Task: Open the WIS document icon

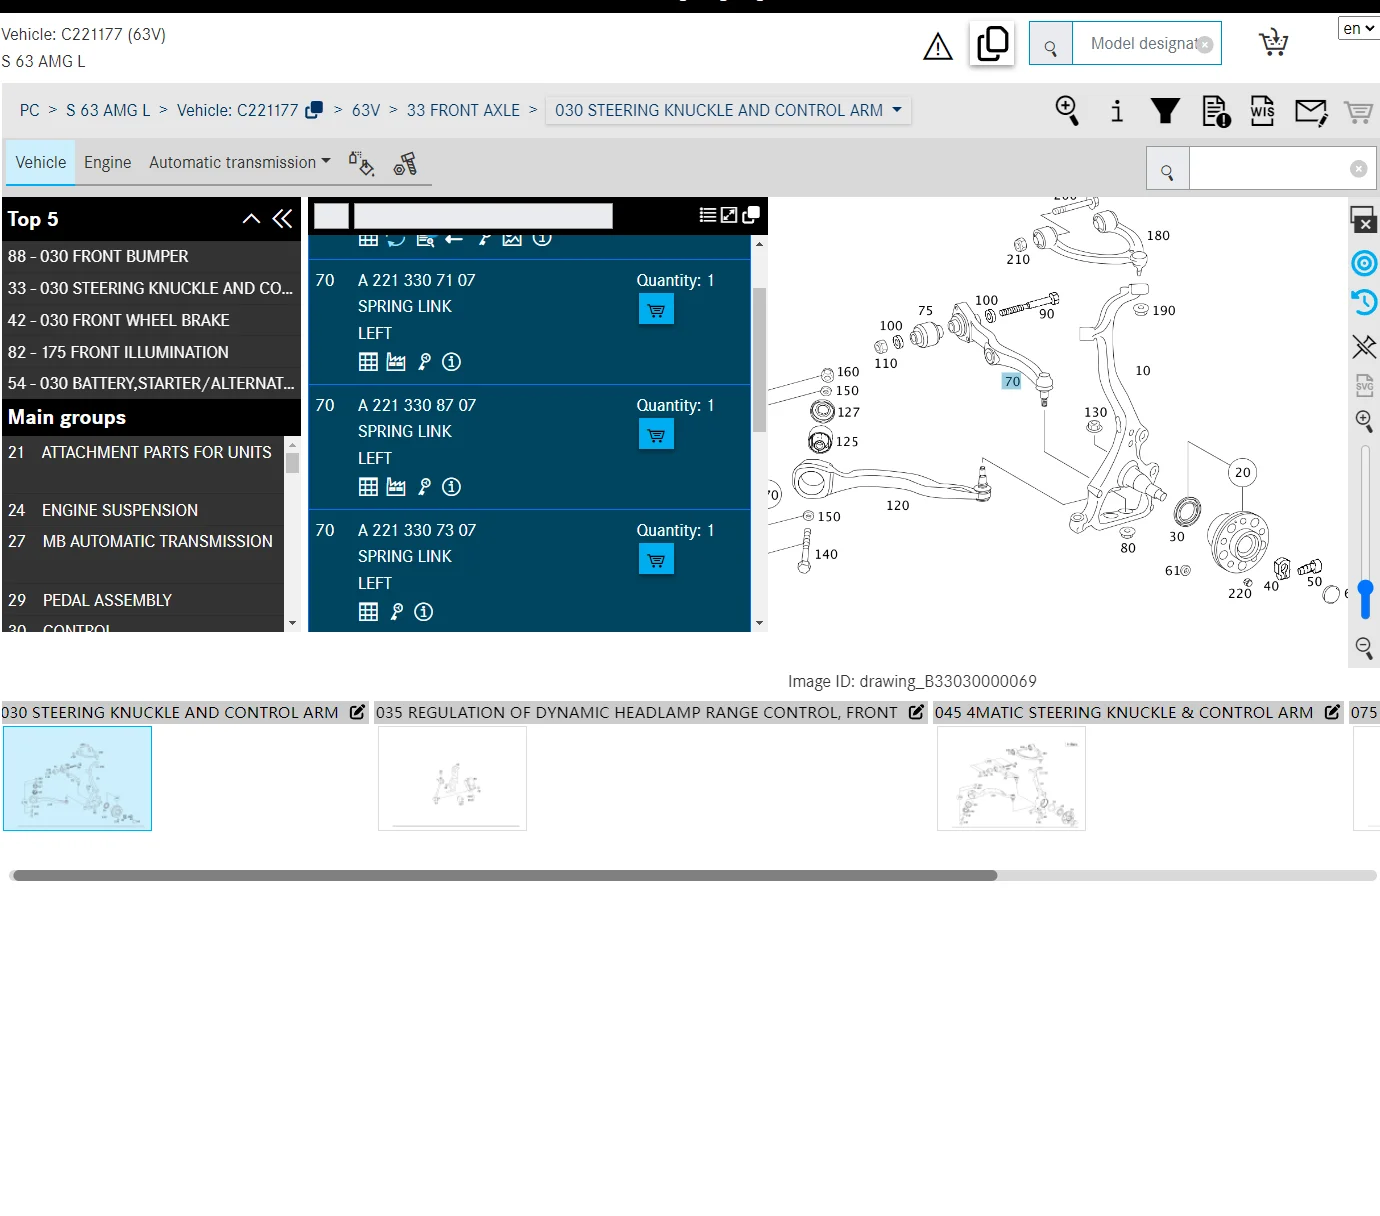Action: (x=1263, y=111)
